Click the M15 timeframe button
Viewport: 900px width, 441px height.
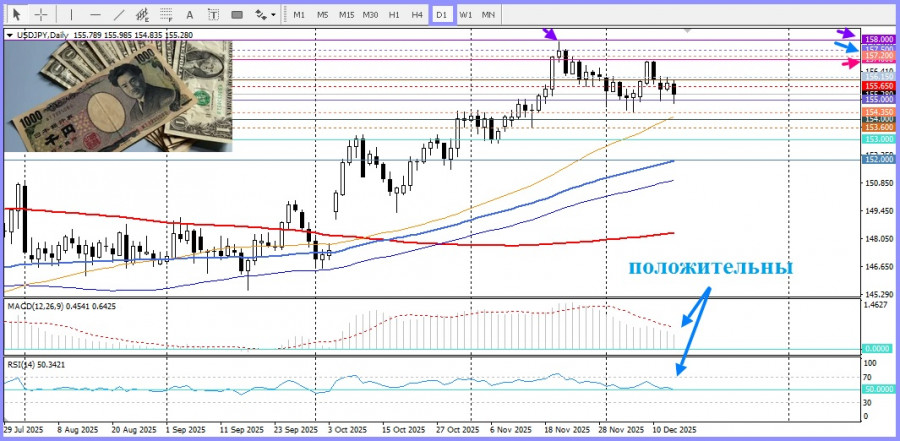coord(346,14)
